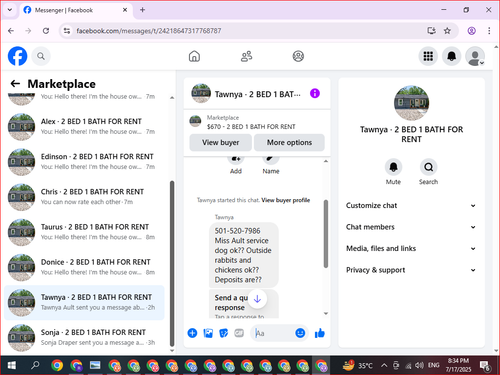Image resolution: width=500 pixels, height=375 pixels.
Task: Choose a sticker icon in composer
Action: (x=224, y=333)
